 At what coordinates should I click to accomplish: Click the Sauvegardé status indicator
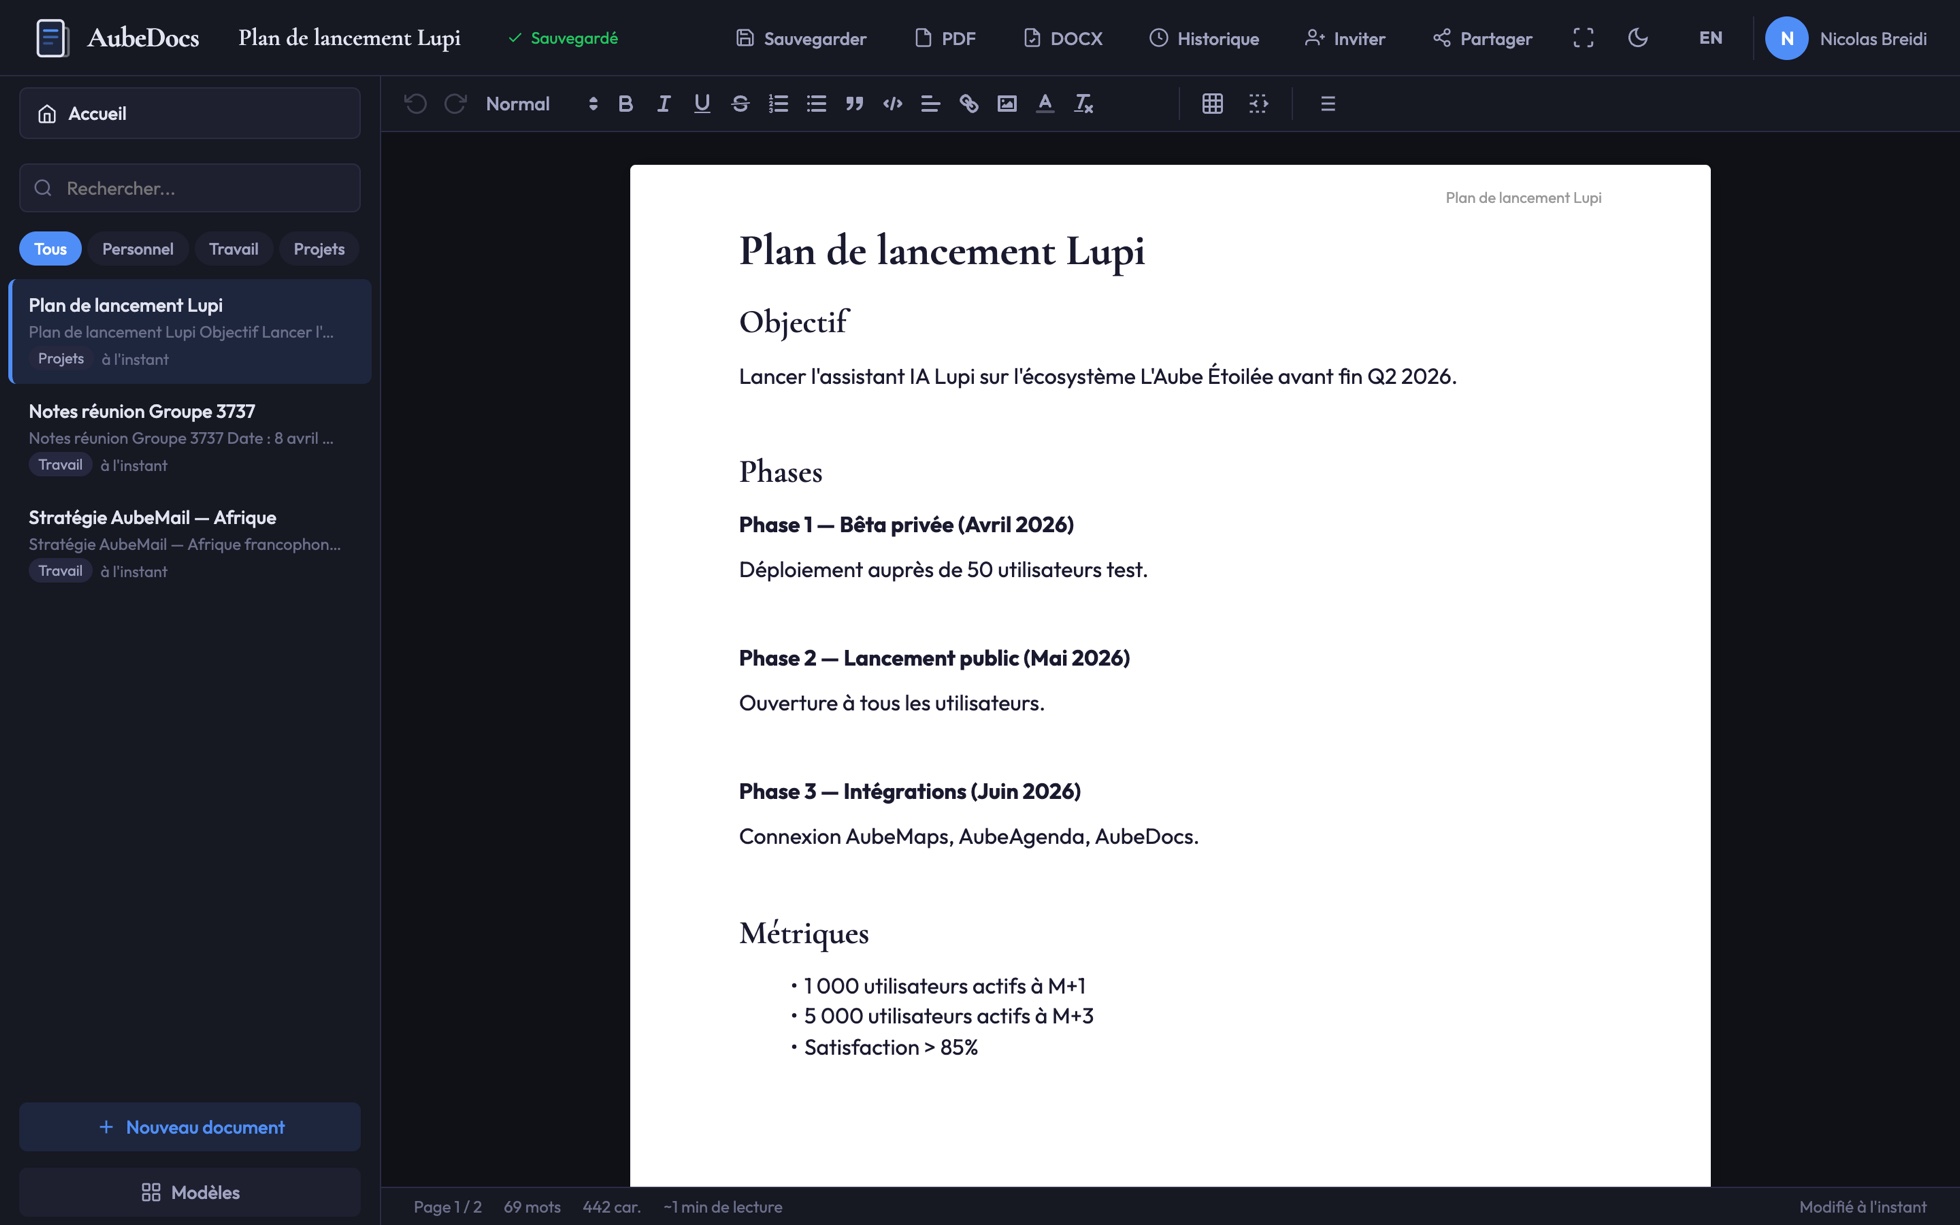click(563, 38)
